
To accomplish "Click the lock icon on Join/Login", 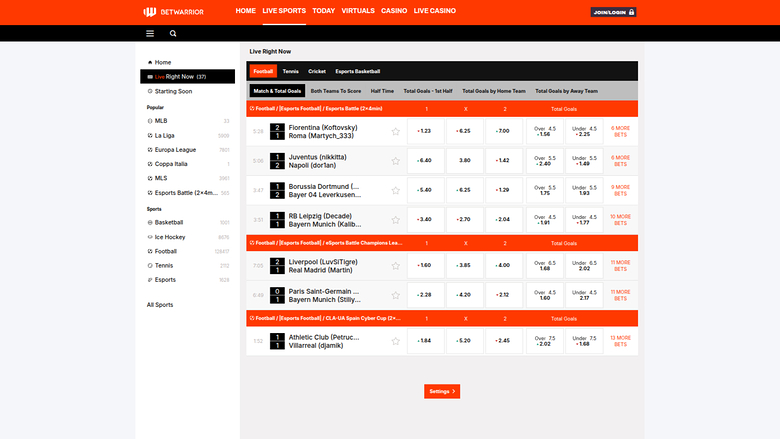I will 631,12.
